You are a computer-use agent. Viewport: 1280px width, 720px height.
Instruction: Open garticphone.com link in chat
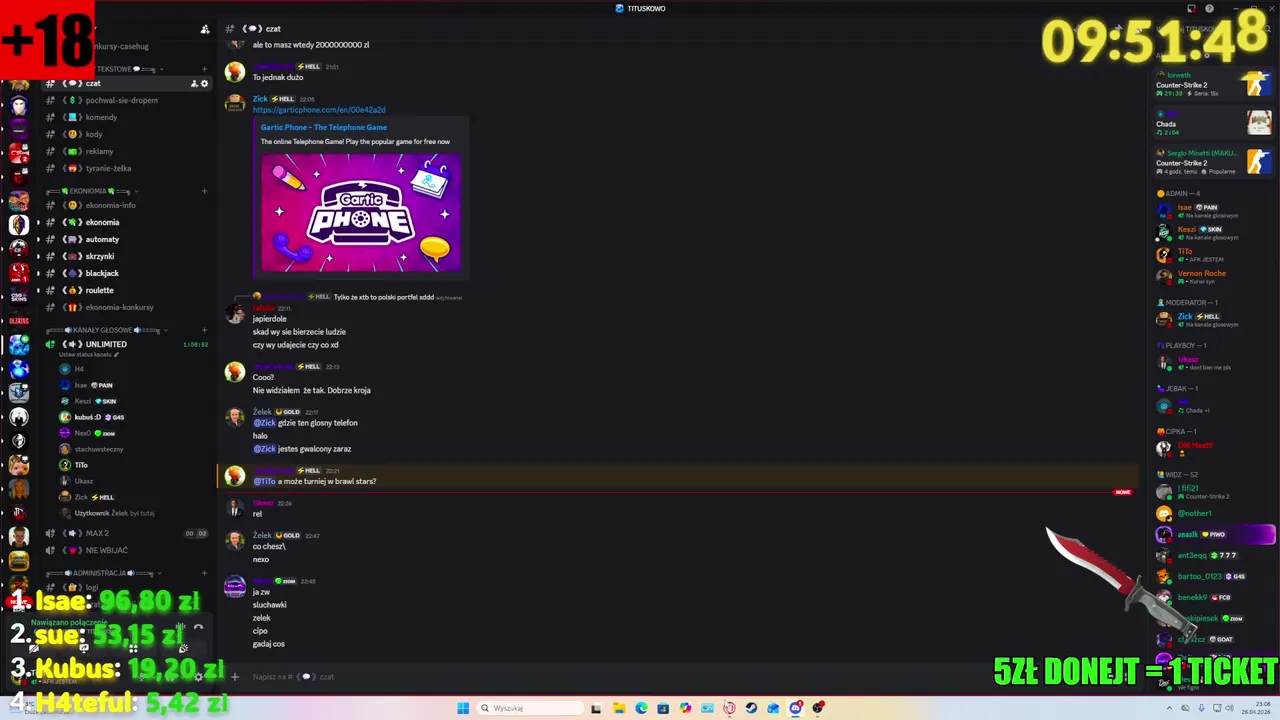pos(319,110)
